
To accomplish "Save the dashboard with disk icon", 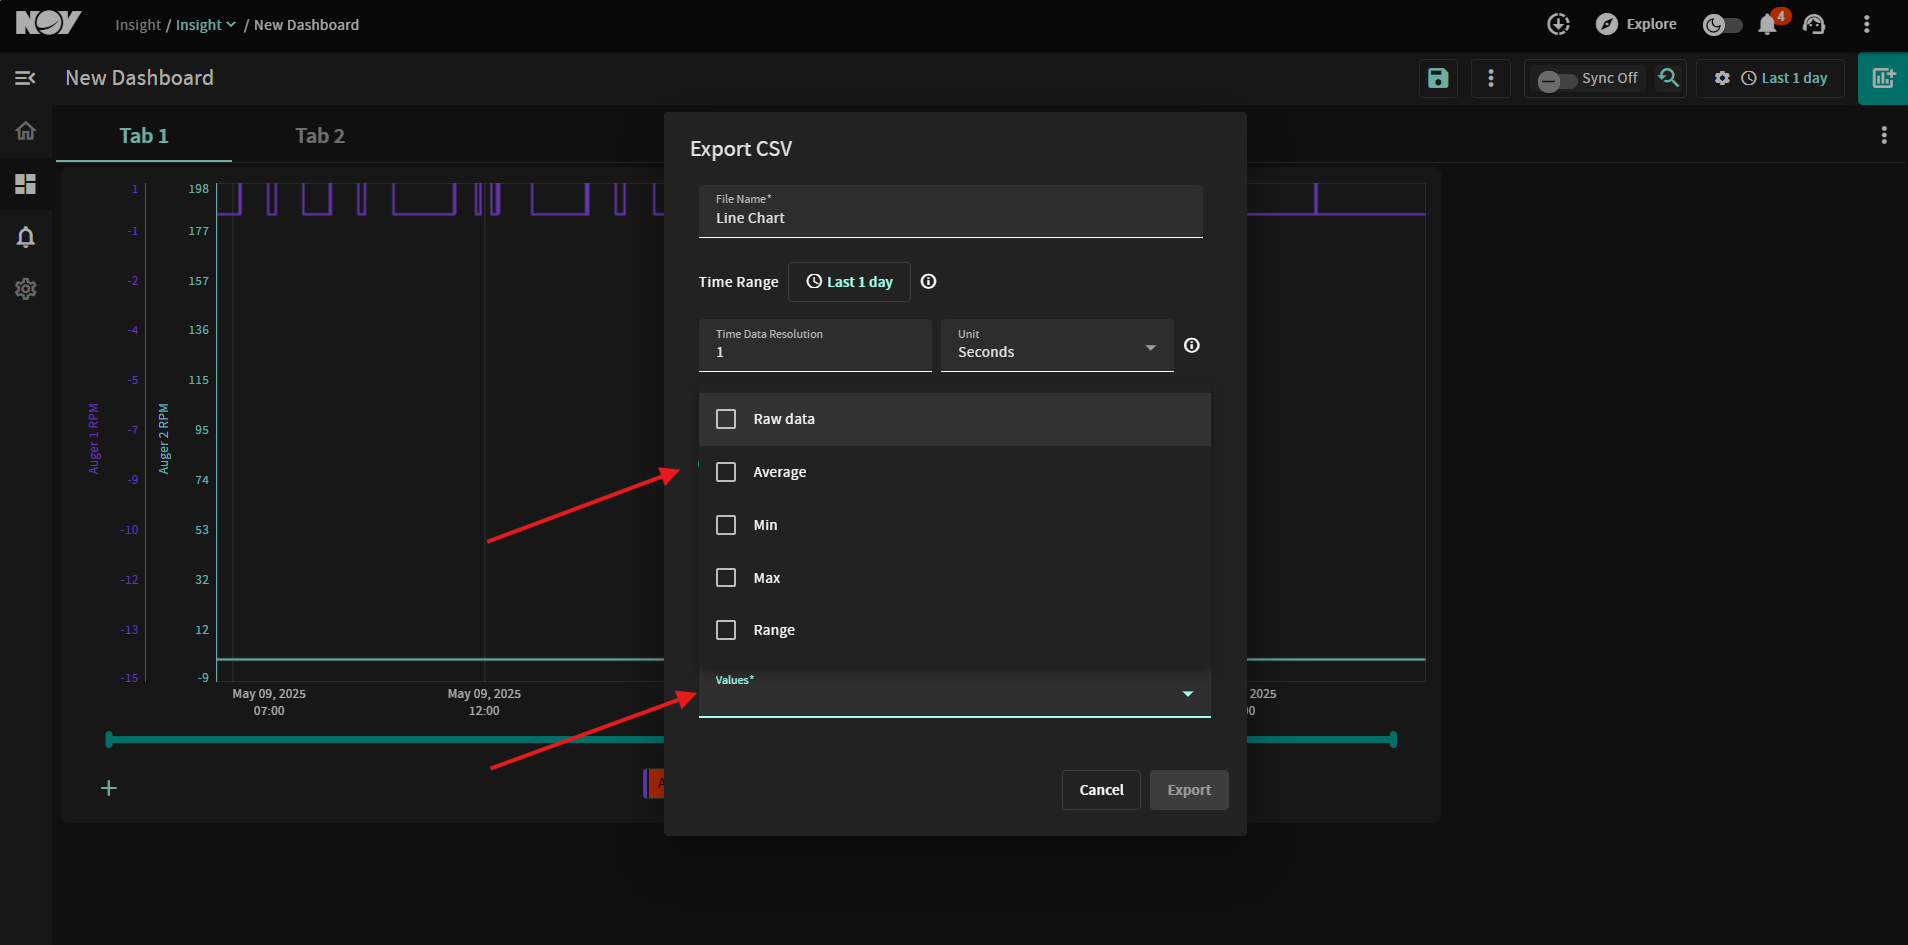I will 1438,78.
